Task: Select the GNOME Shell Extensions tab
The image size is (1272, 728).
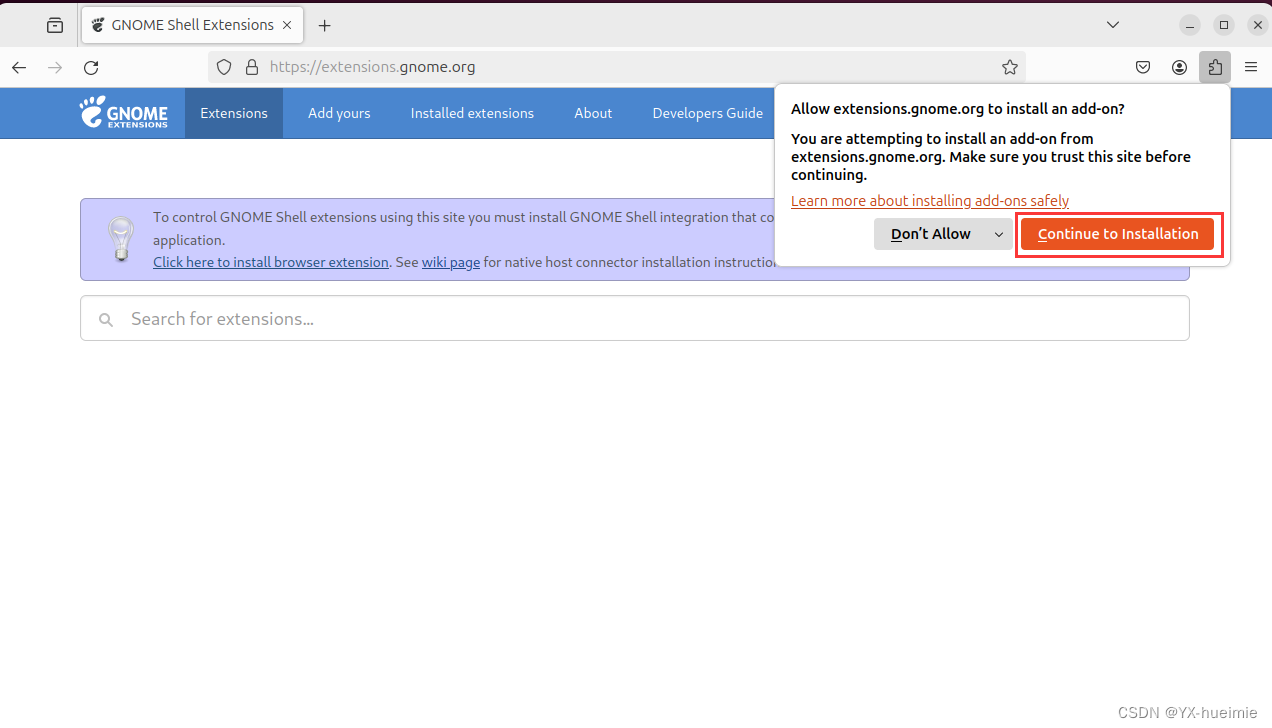Action: [192, 25]
